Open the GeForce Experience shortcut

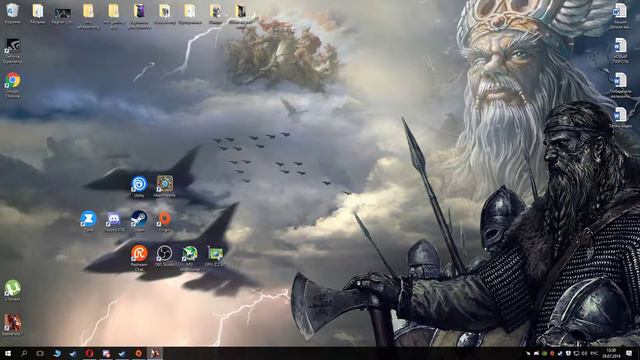[12, 50]
